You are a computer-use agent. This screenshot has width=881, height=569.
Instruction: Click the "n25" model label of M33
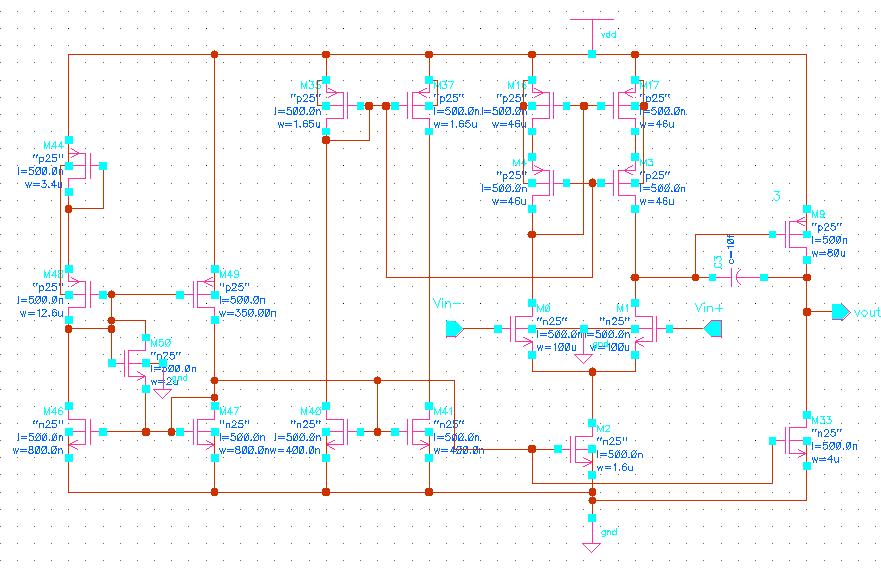point(827,433)
